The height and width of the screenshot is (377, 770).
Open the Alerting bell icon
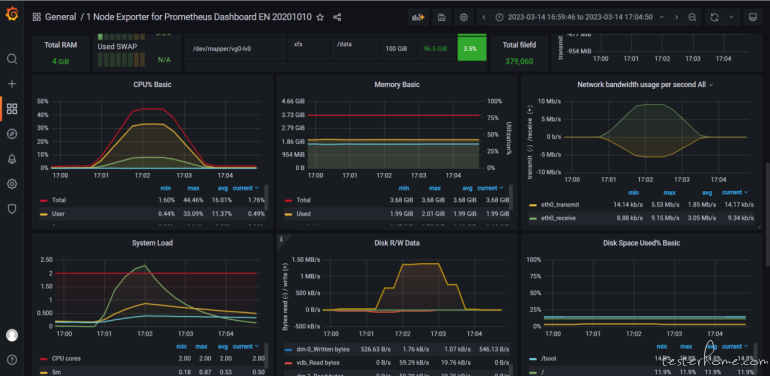tap(12, 159)
